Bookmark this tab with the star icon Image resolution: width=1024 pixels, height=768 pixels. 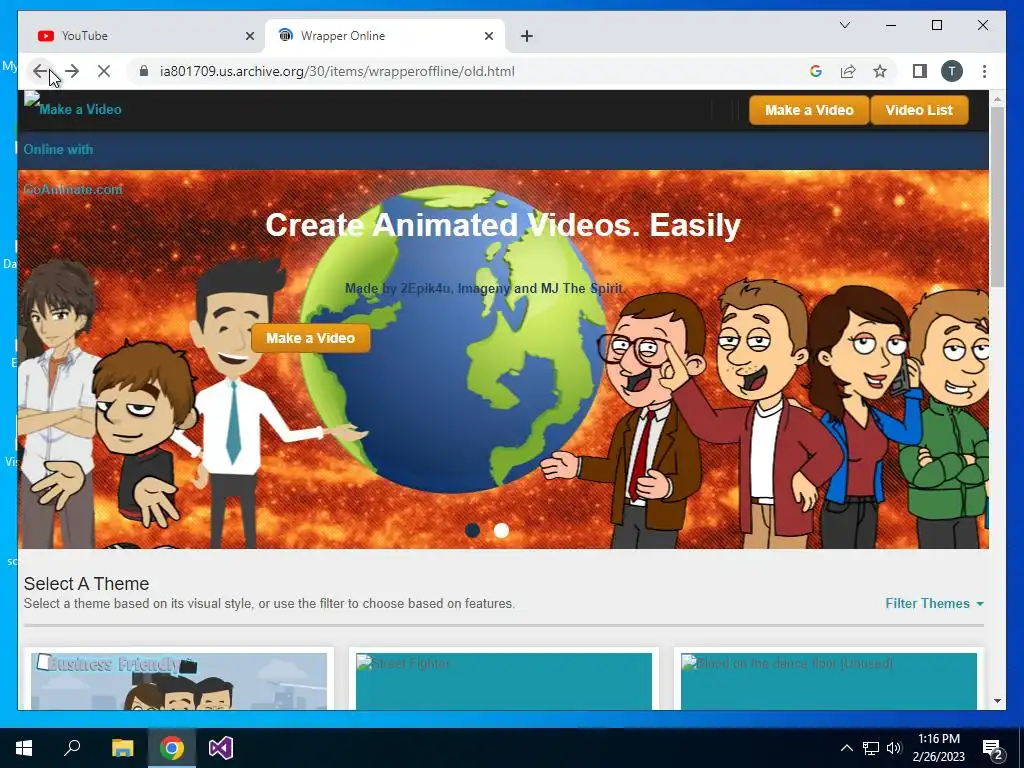880,71
